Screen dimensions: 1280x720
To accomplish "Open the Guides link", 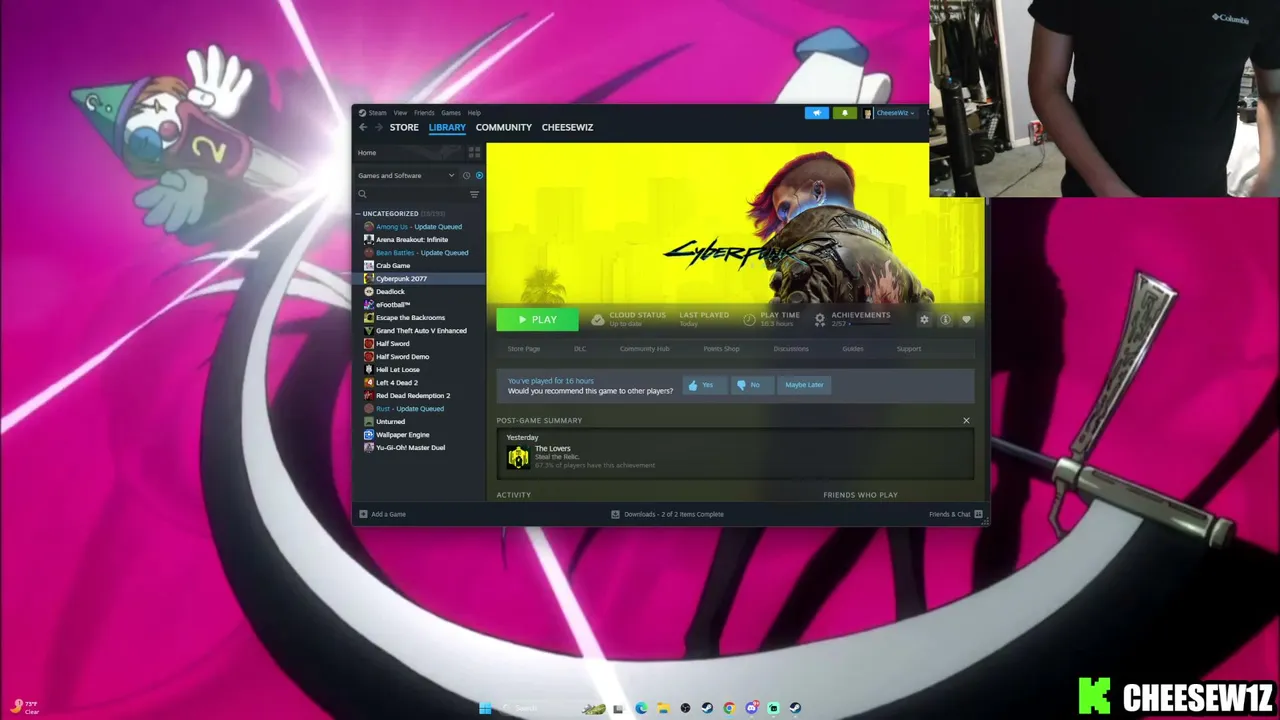I will click(x=853, y=349).
